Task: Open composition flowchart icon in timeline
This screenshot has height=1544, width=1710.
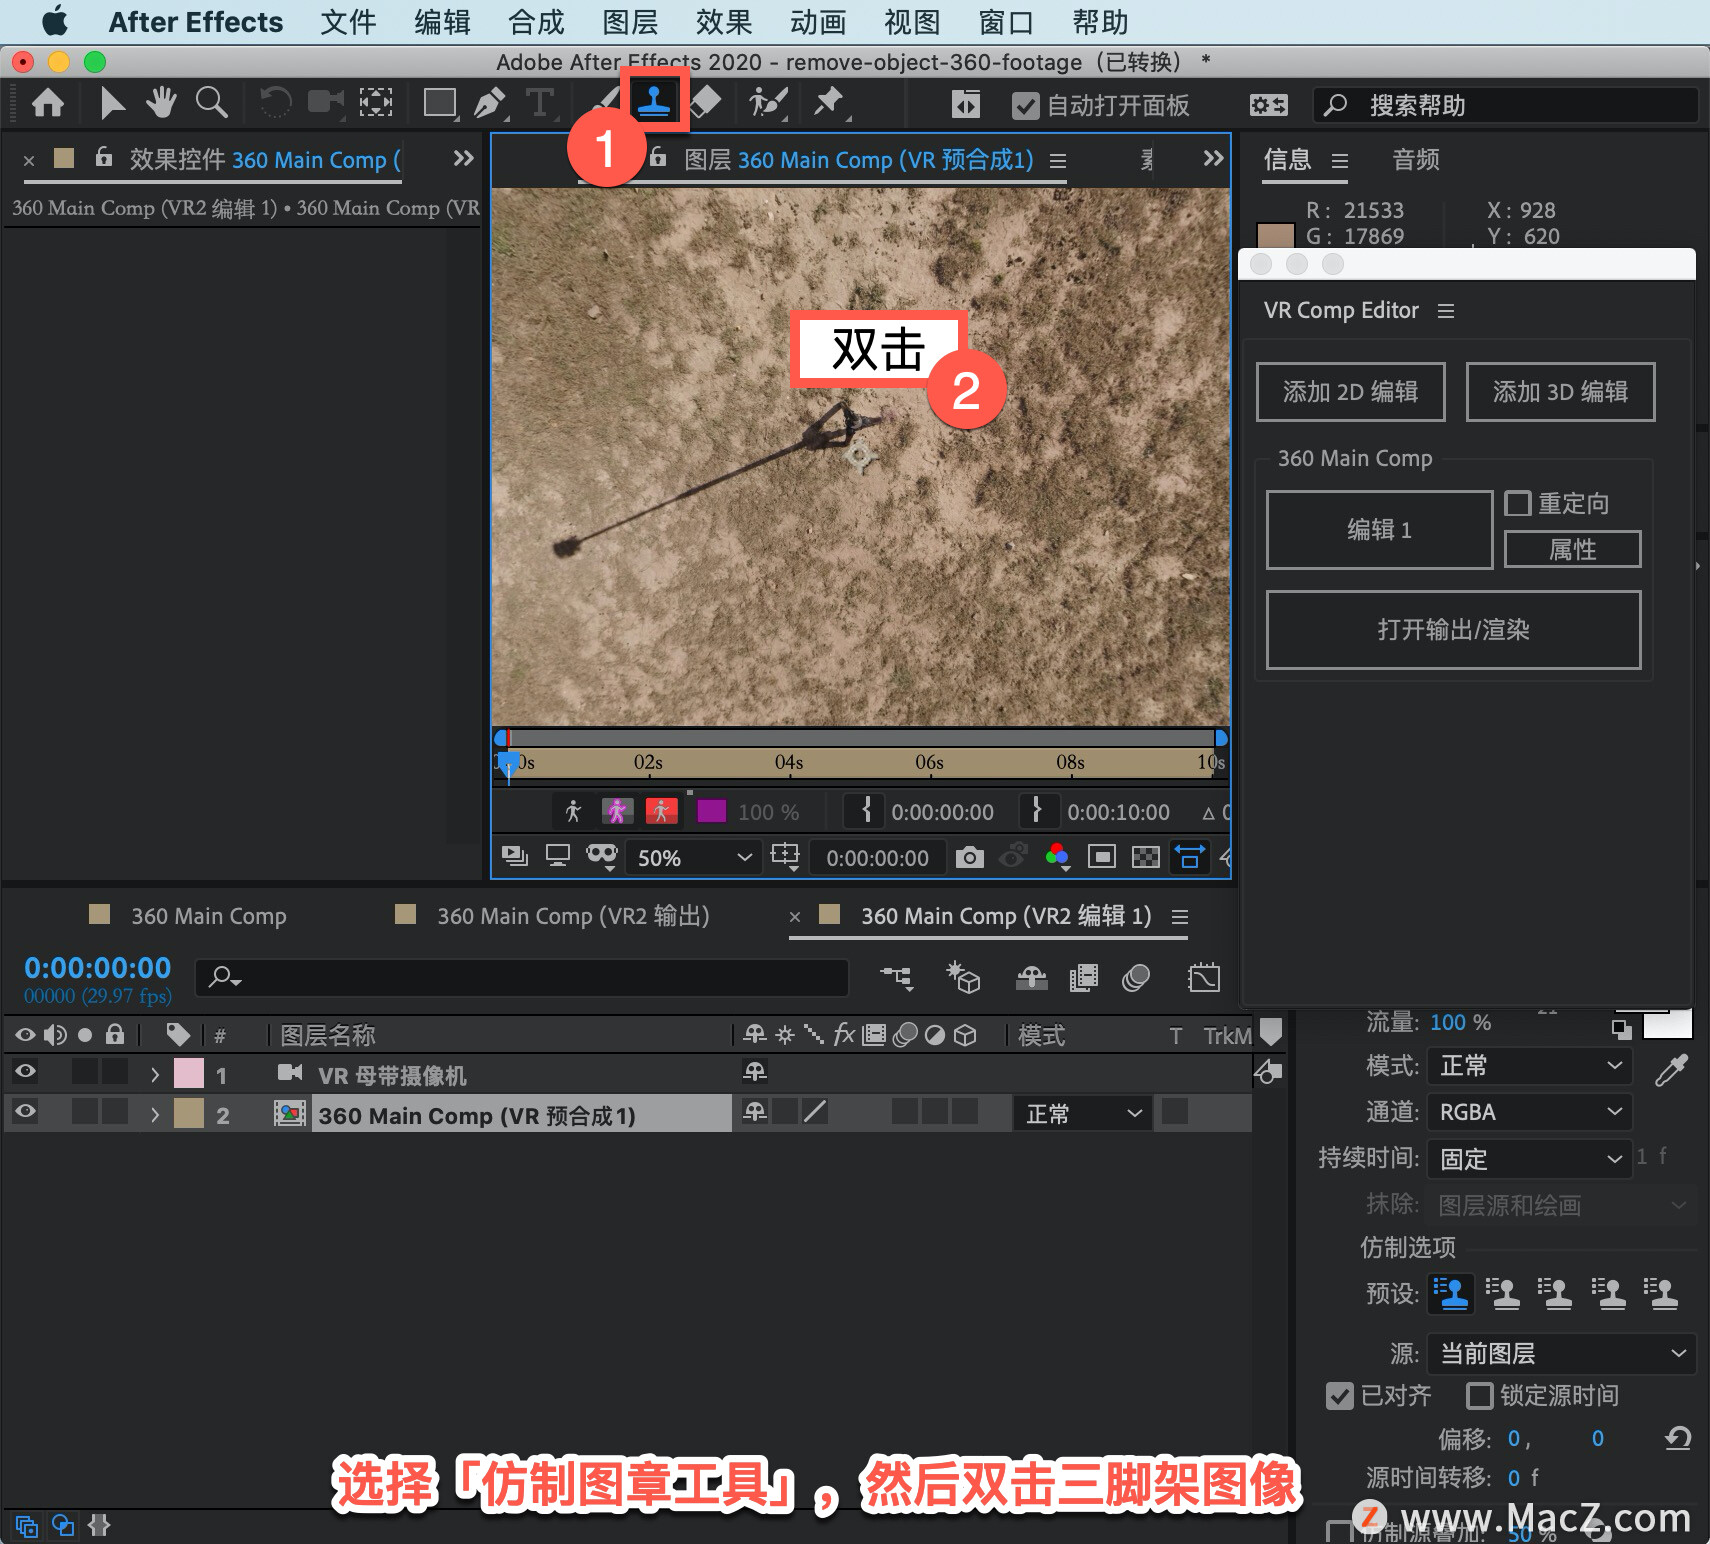Action: [x=896, y=977]
